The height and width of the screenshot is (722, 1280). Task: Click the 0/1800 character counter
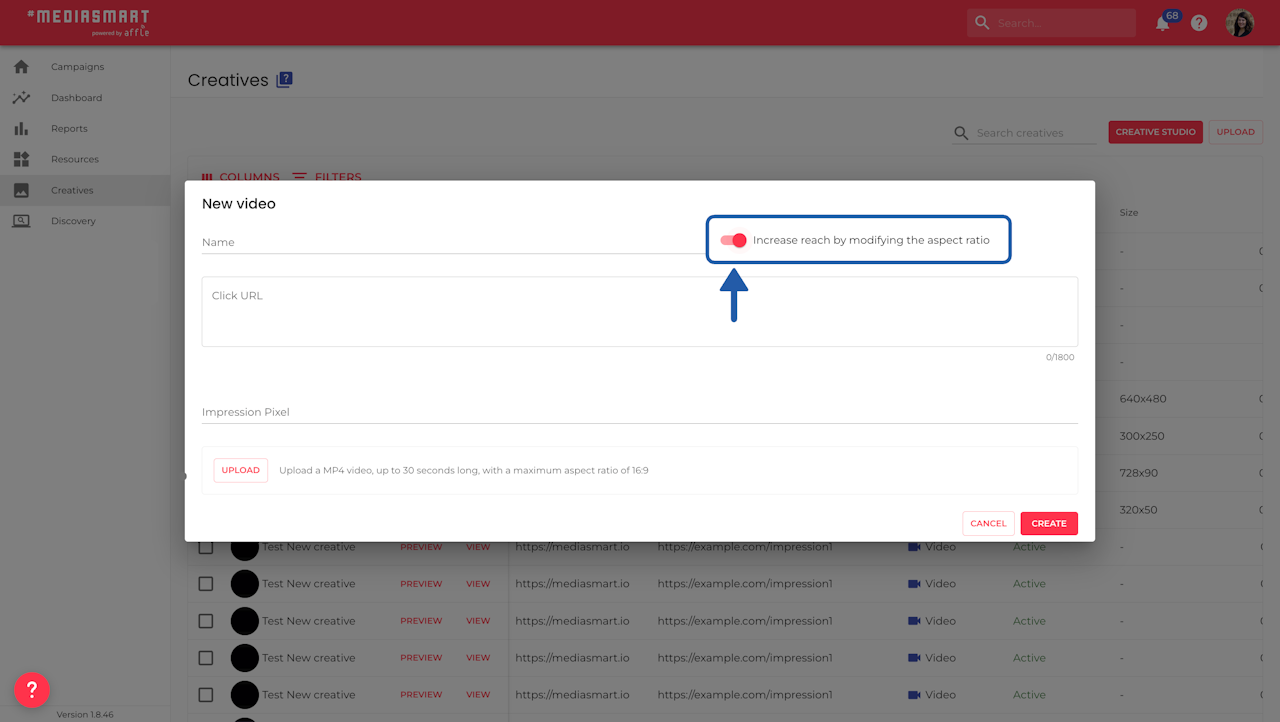pos(1060,357)
